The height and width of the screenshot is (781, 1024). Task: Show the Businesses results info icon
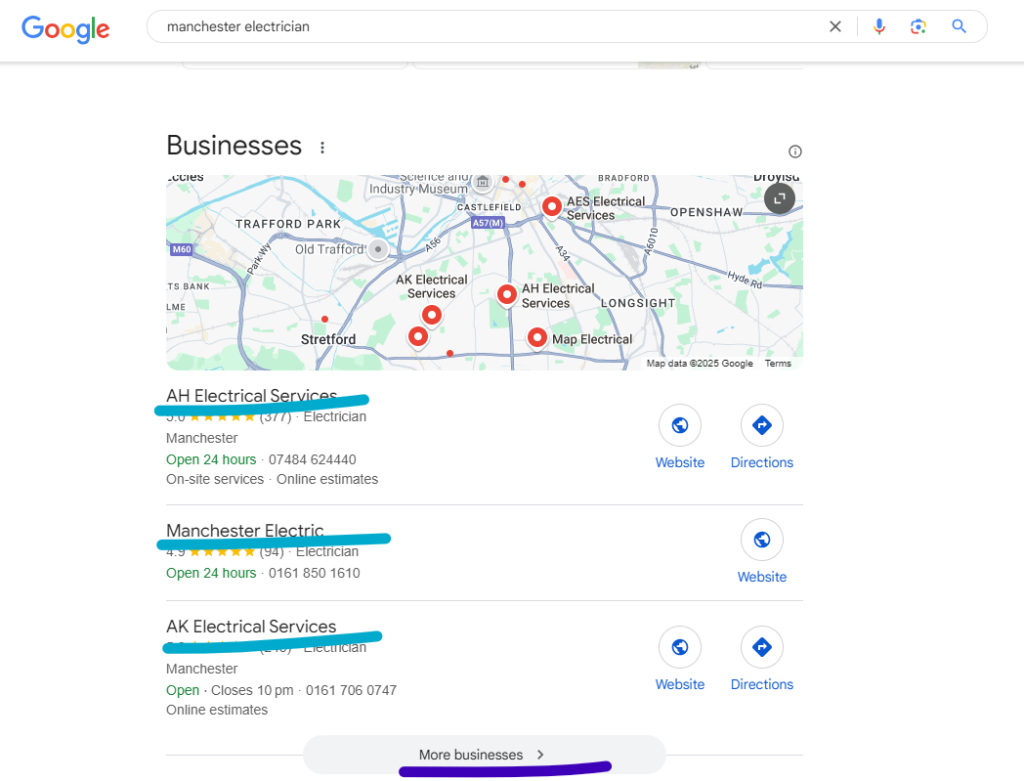795,151
